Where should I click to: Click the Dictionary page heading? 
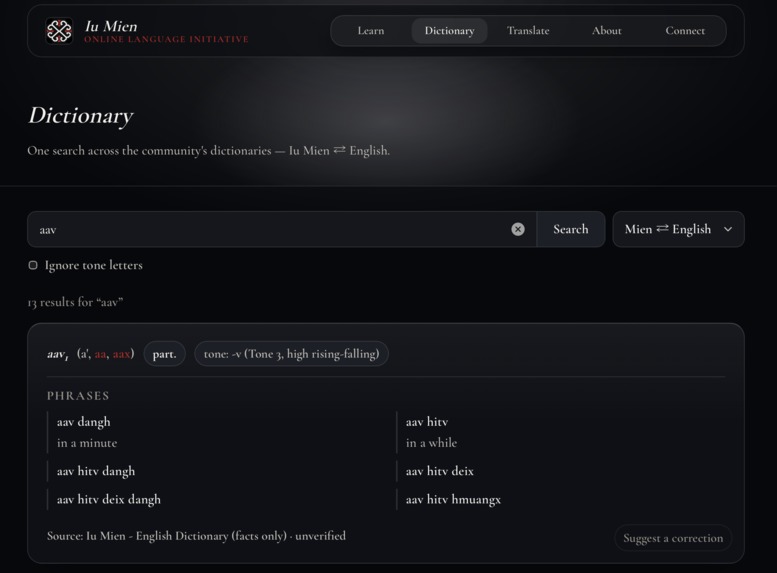80,115
